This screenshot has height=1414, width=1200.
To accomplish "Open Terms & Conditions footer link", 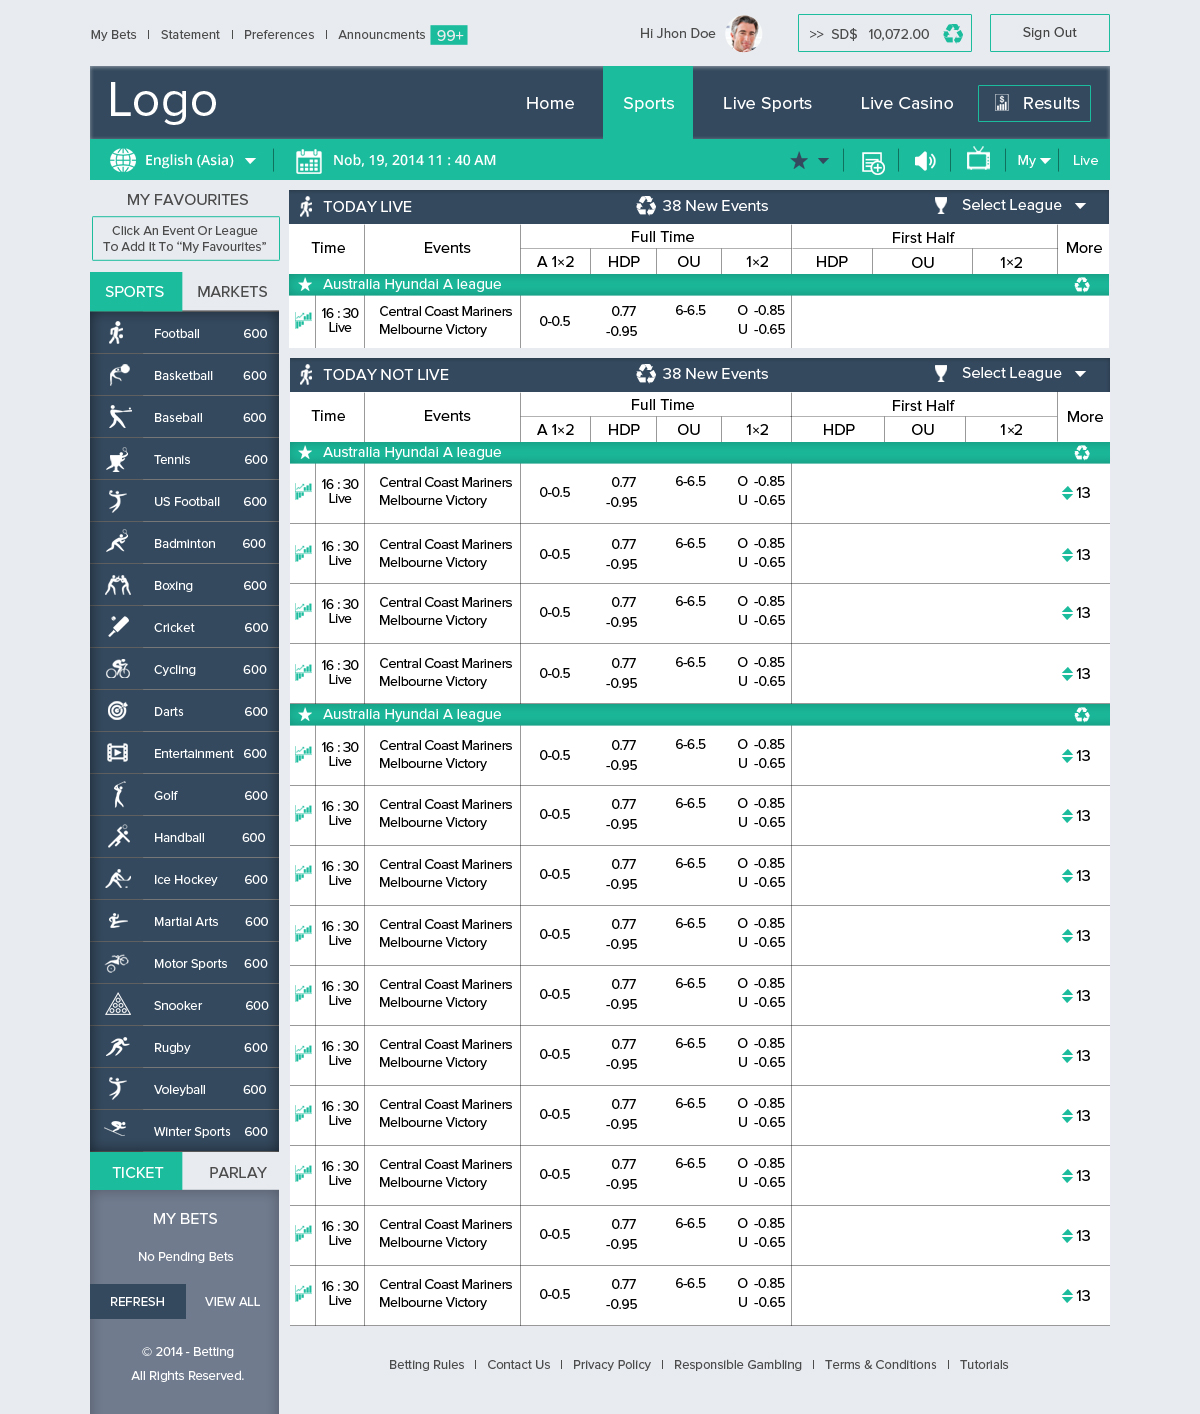I will (x=881, y=1364).
